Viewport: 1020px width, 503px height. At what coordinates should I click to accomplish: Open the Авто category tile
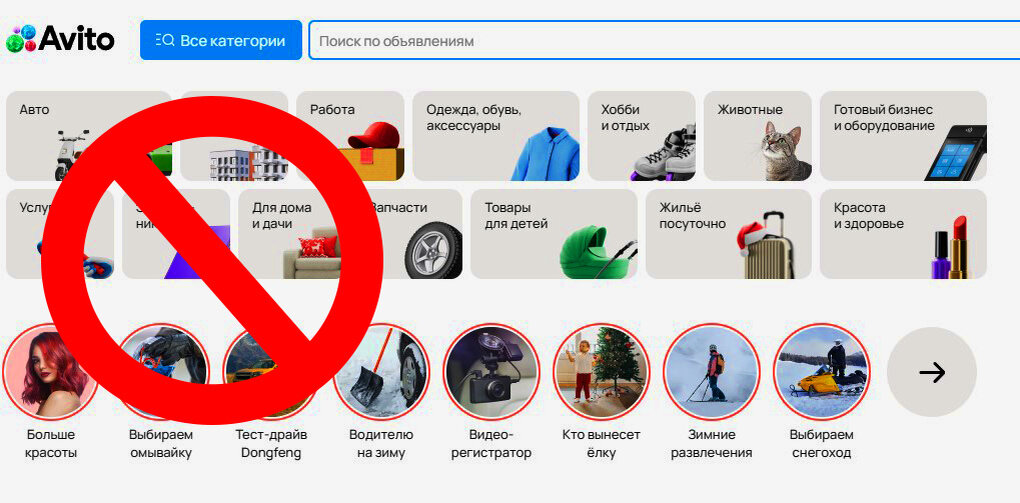pyautogui.click(x=88, y=136)
